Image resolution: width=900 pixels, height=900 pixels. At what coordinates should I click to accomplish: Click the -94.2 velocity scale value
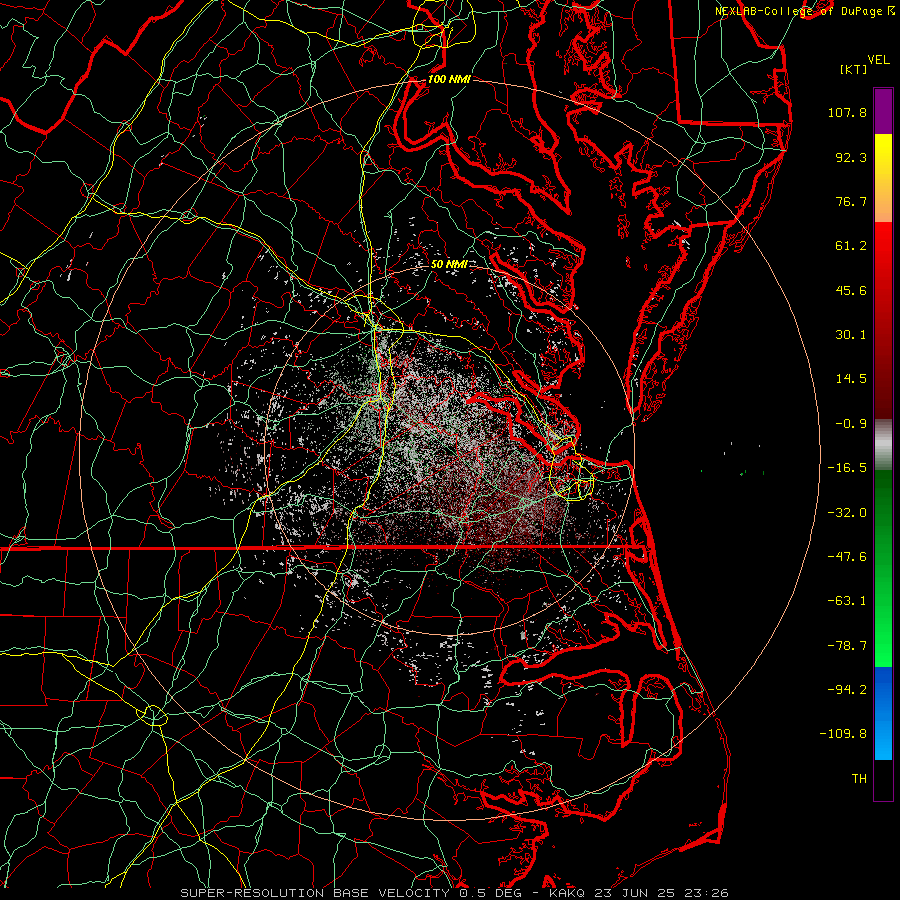click(847, 690)
